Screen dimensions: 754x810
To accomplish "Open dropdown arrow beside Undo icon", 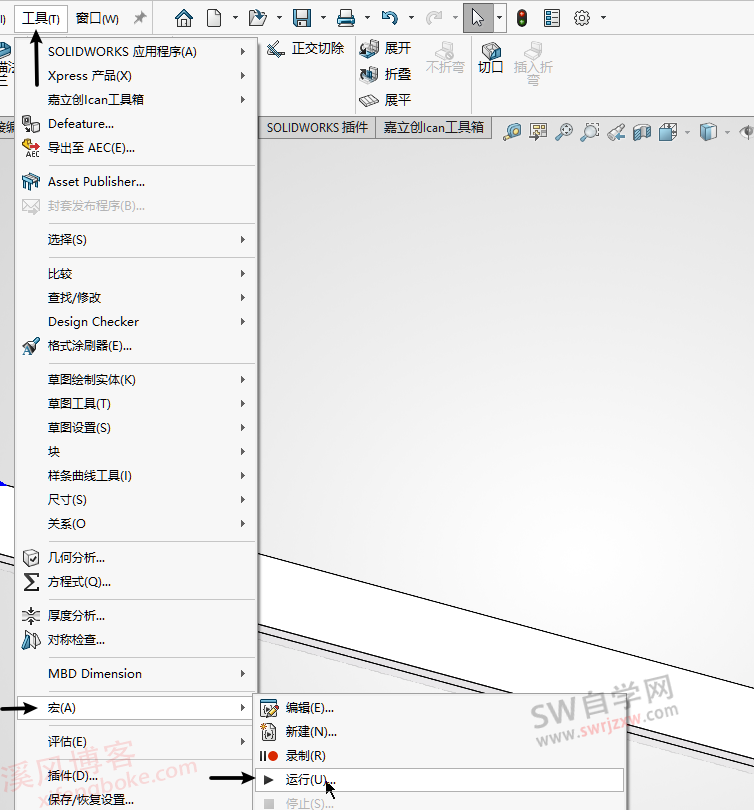I will click(x=411, y=18).
